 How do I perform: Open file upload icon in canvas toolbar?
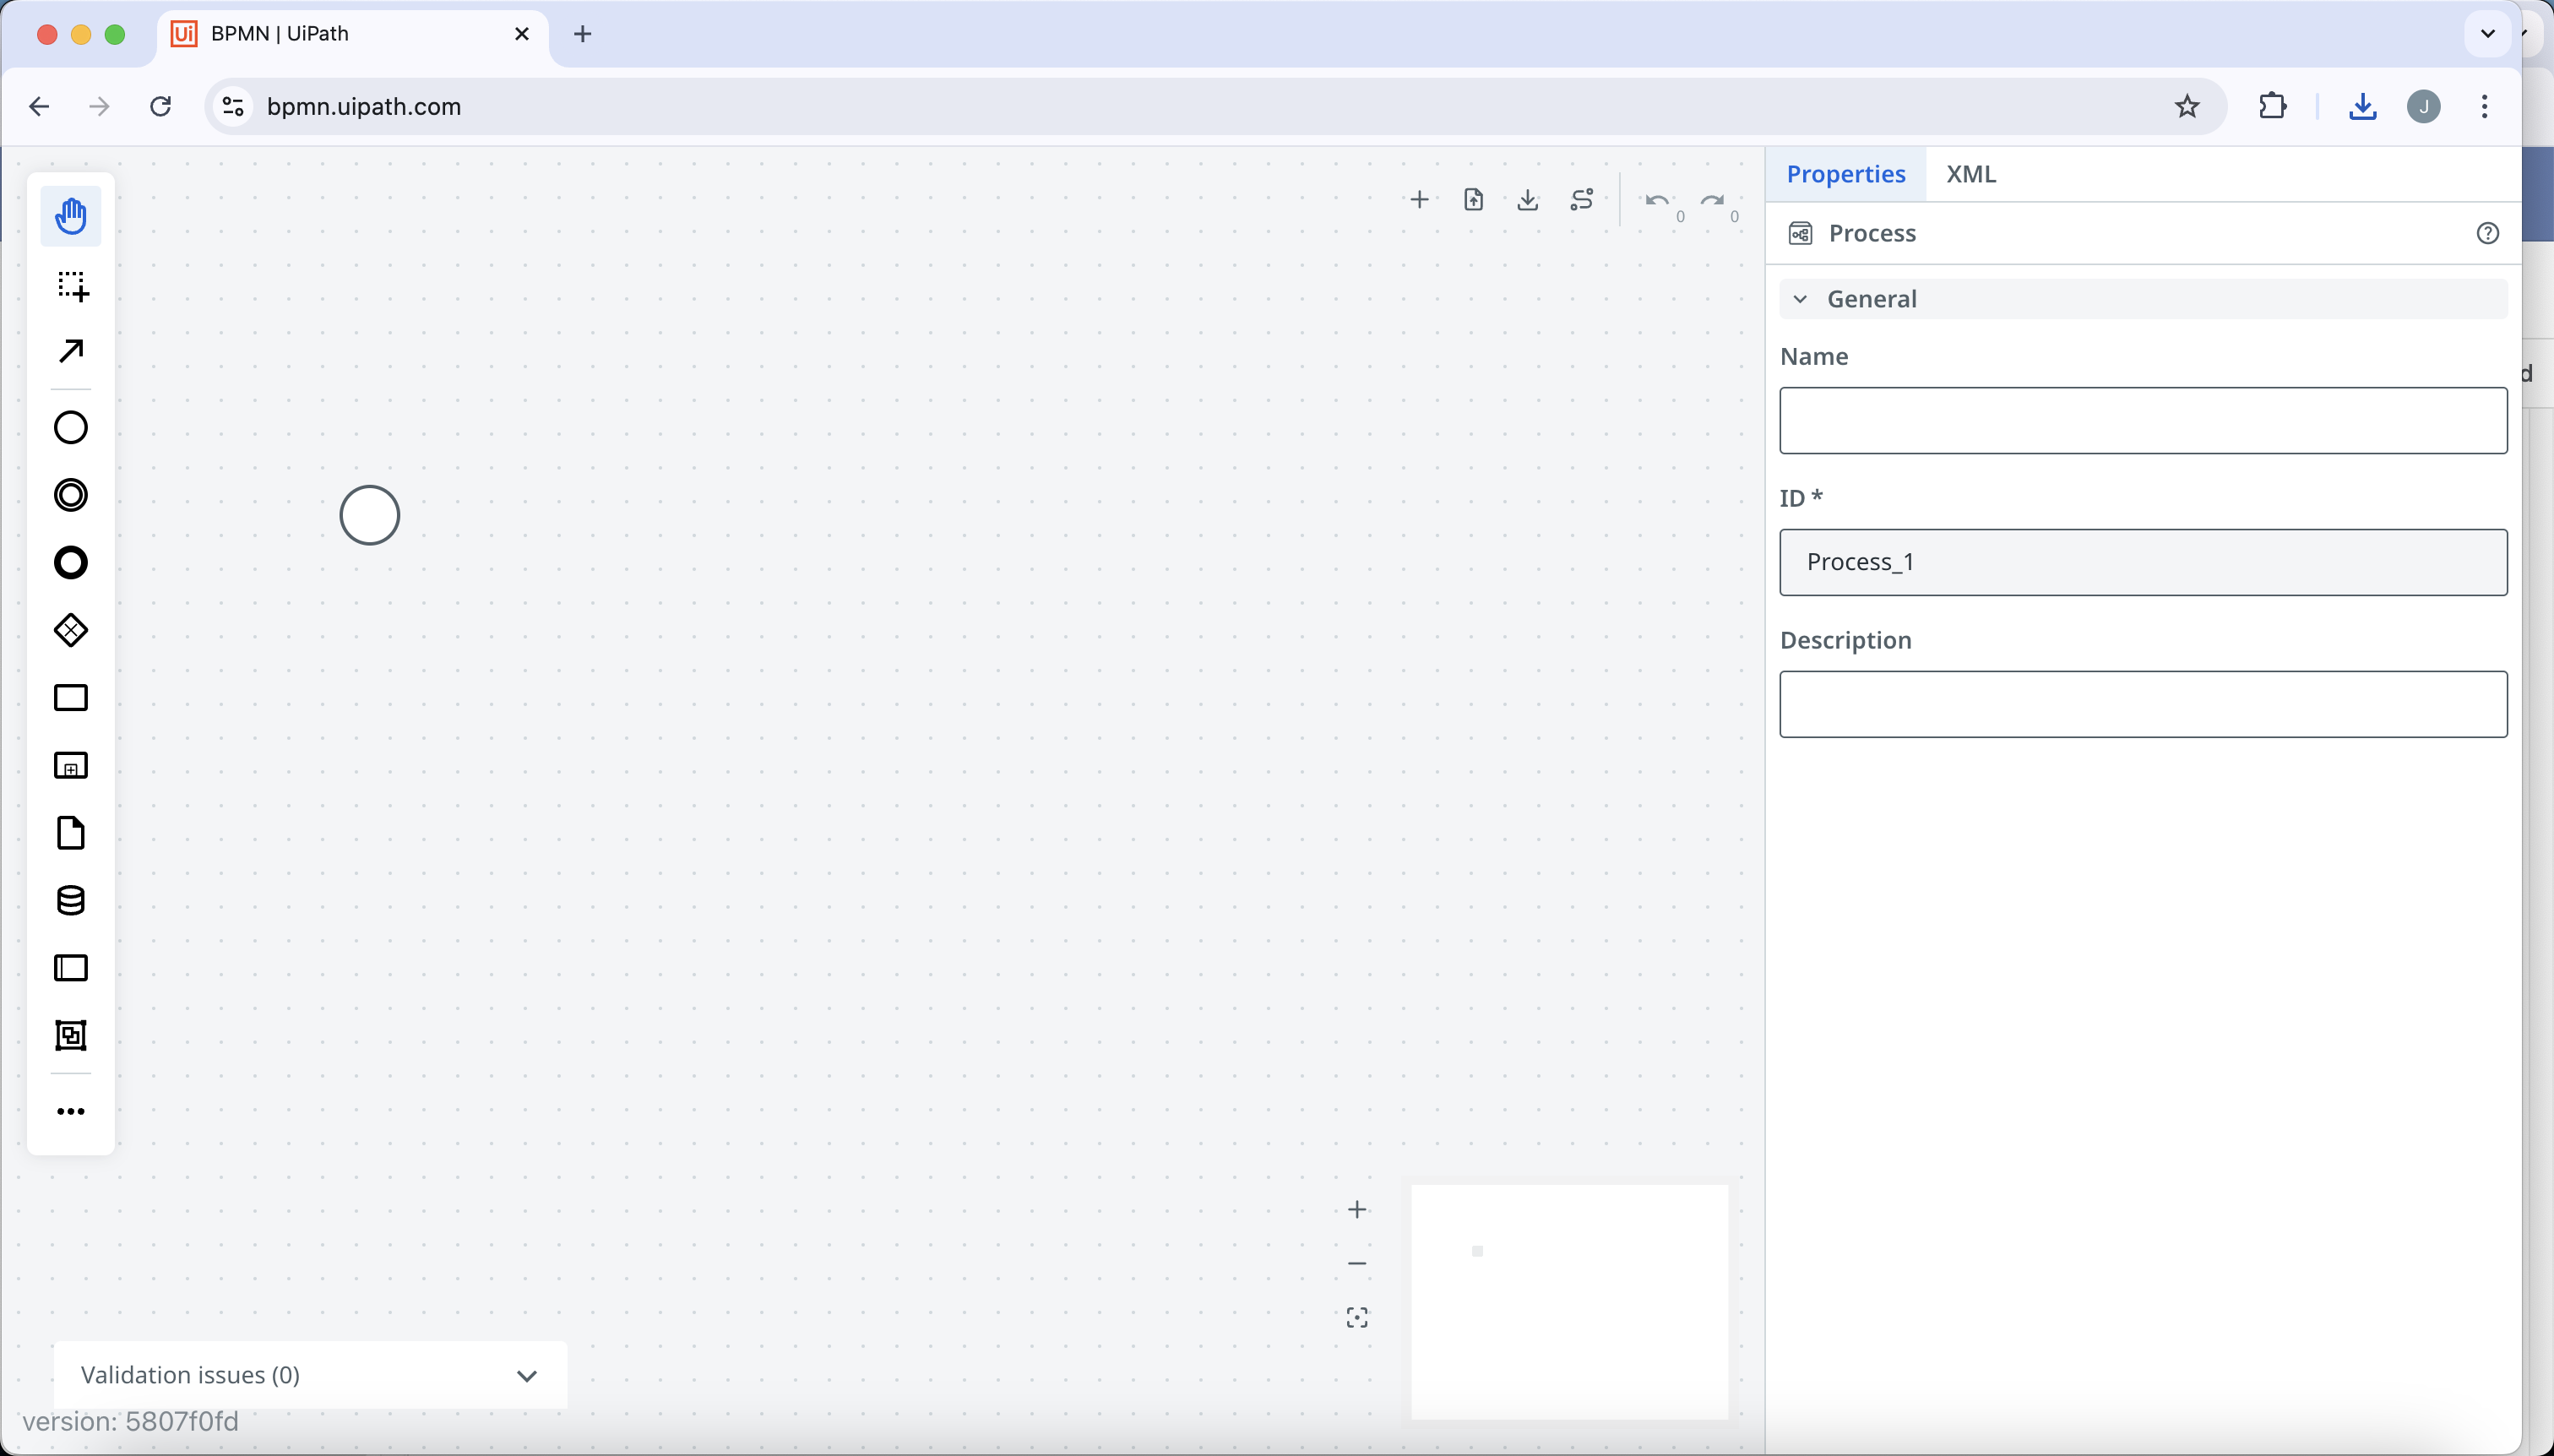click(x=1474, y=200)
